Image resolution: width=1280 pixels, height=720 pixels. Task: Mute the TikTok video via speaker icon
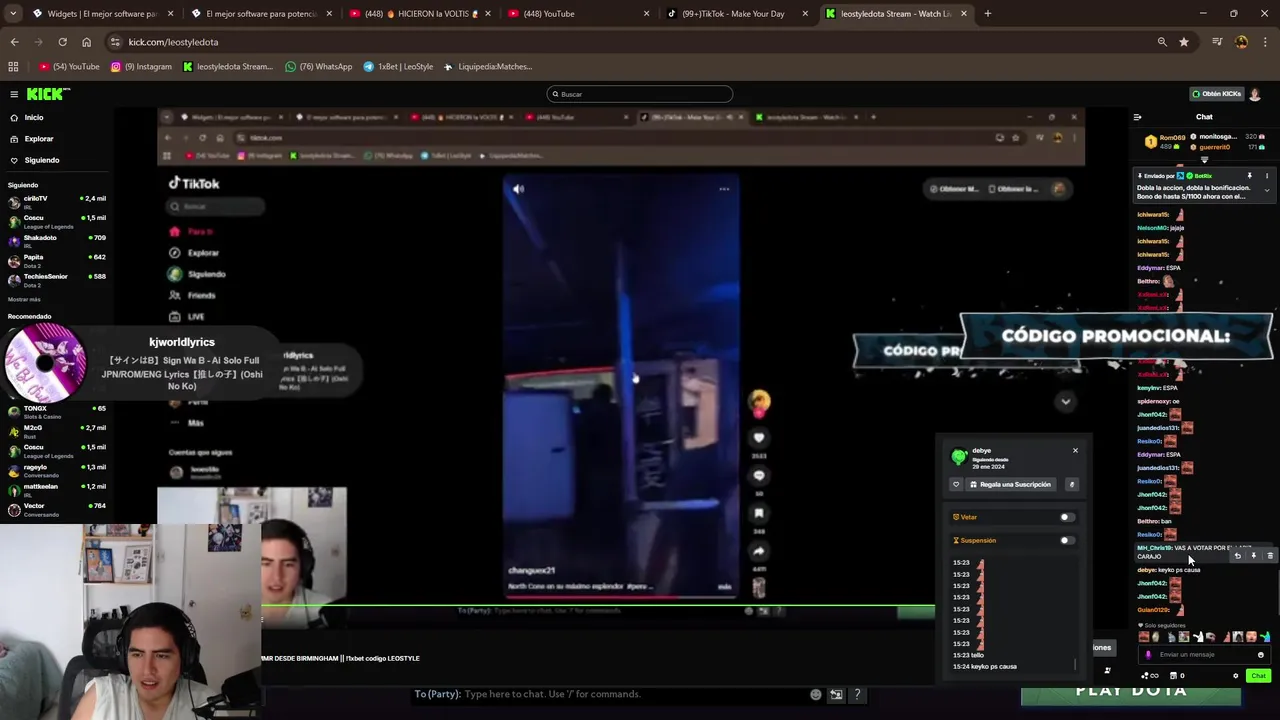(x=518, y=189)
